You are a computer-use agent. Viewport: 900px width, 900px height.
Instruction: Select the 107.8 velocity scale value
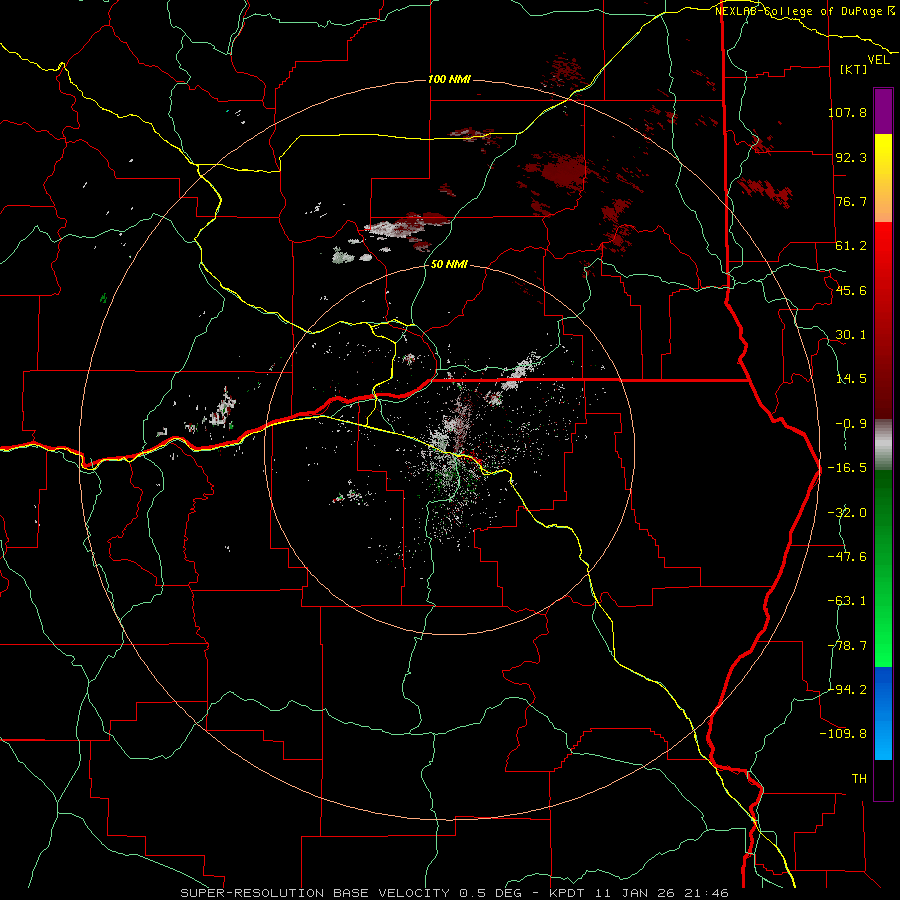(847, 112)
